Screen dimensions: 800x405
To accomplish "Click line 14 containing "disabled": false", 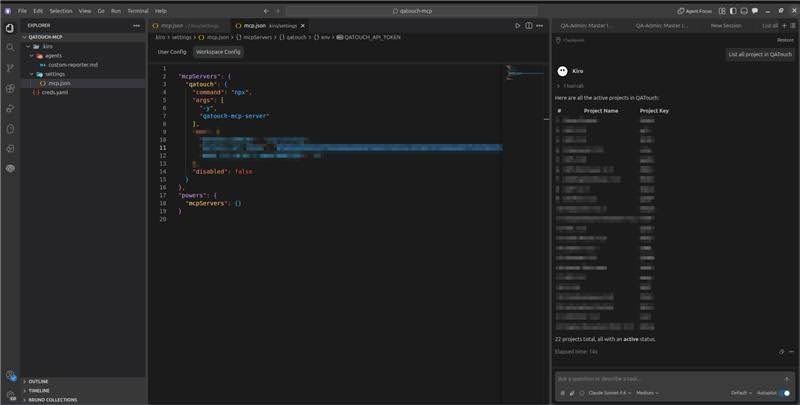I will [222, 171].
